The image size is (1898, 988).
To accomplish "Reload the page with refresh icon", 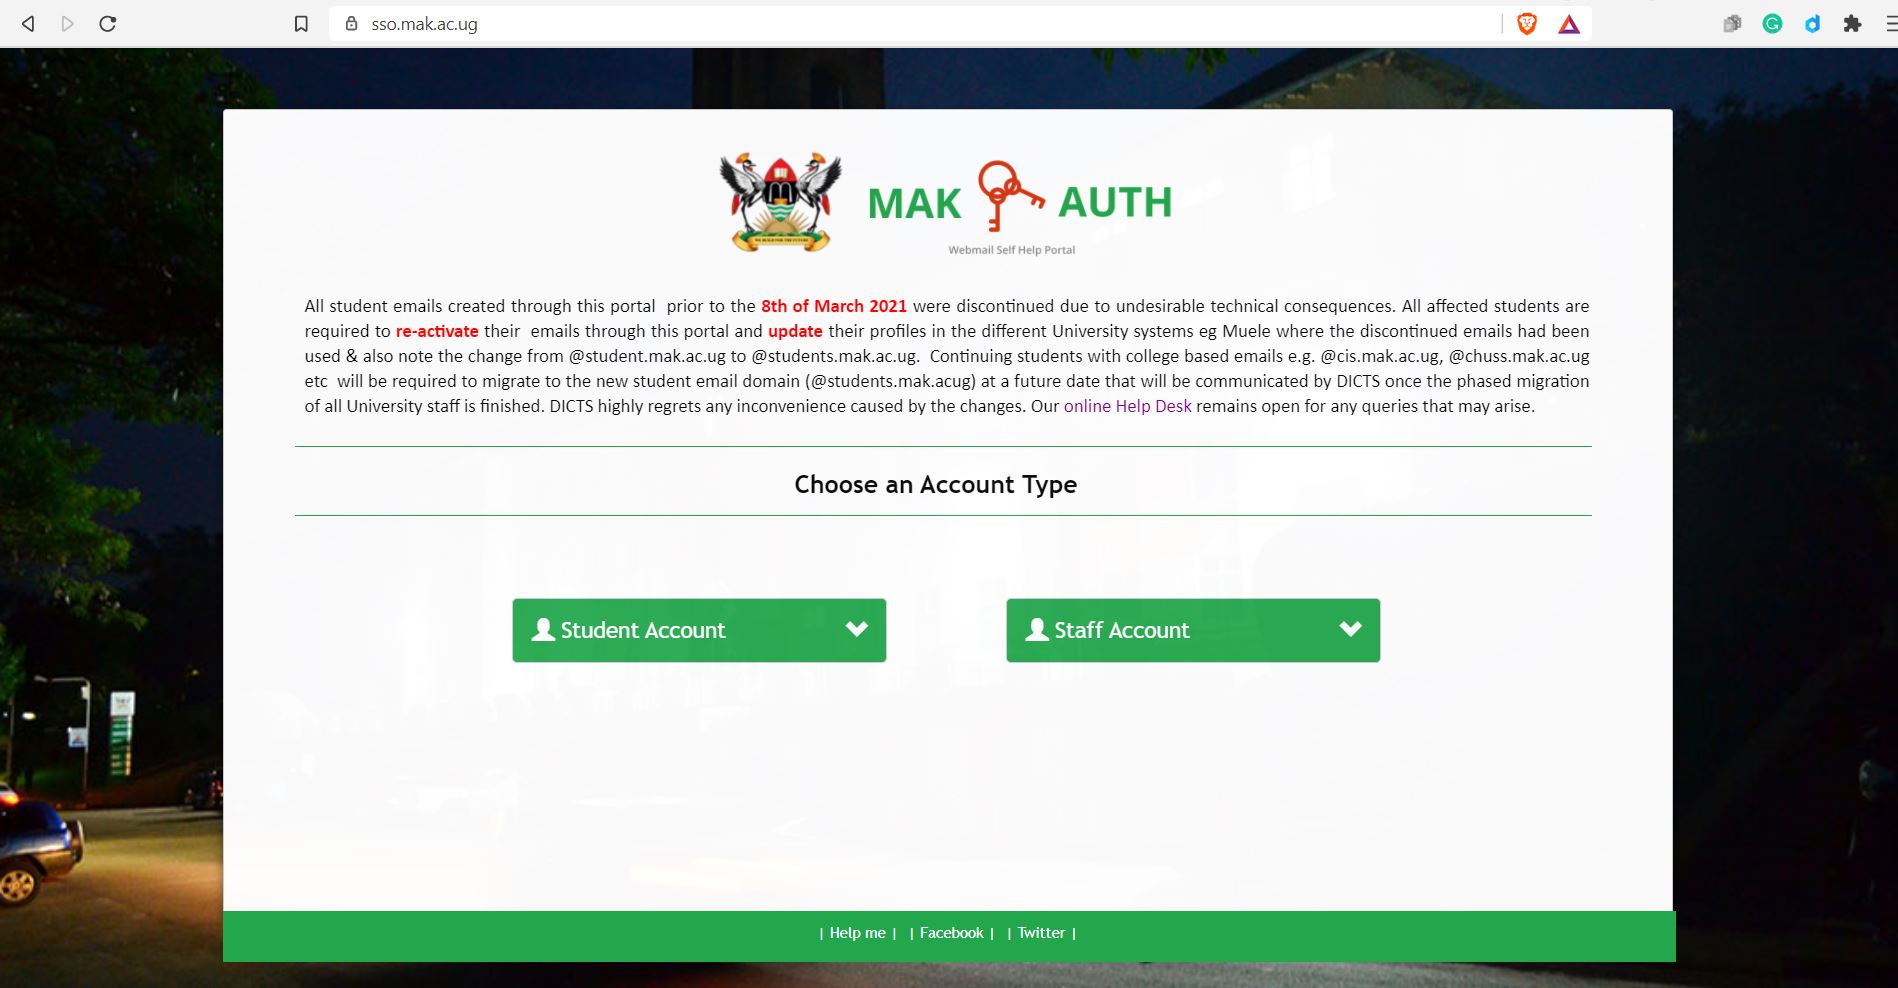I will [x=108, y=24].
